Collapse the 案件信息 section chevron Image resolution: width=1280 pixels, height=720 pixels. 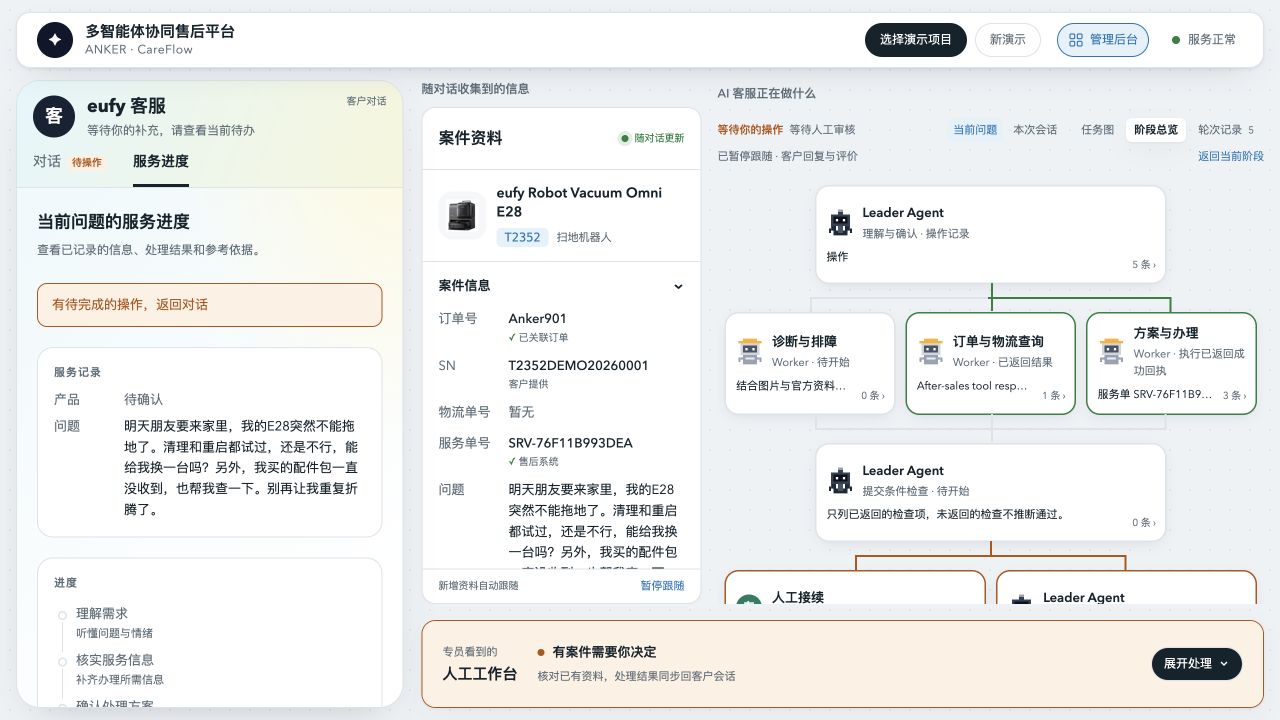pos(678,286)
